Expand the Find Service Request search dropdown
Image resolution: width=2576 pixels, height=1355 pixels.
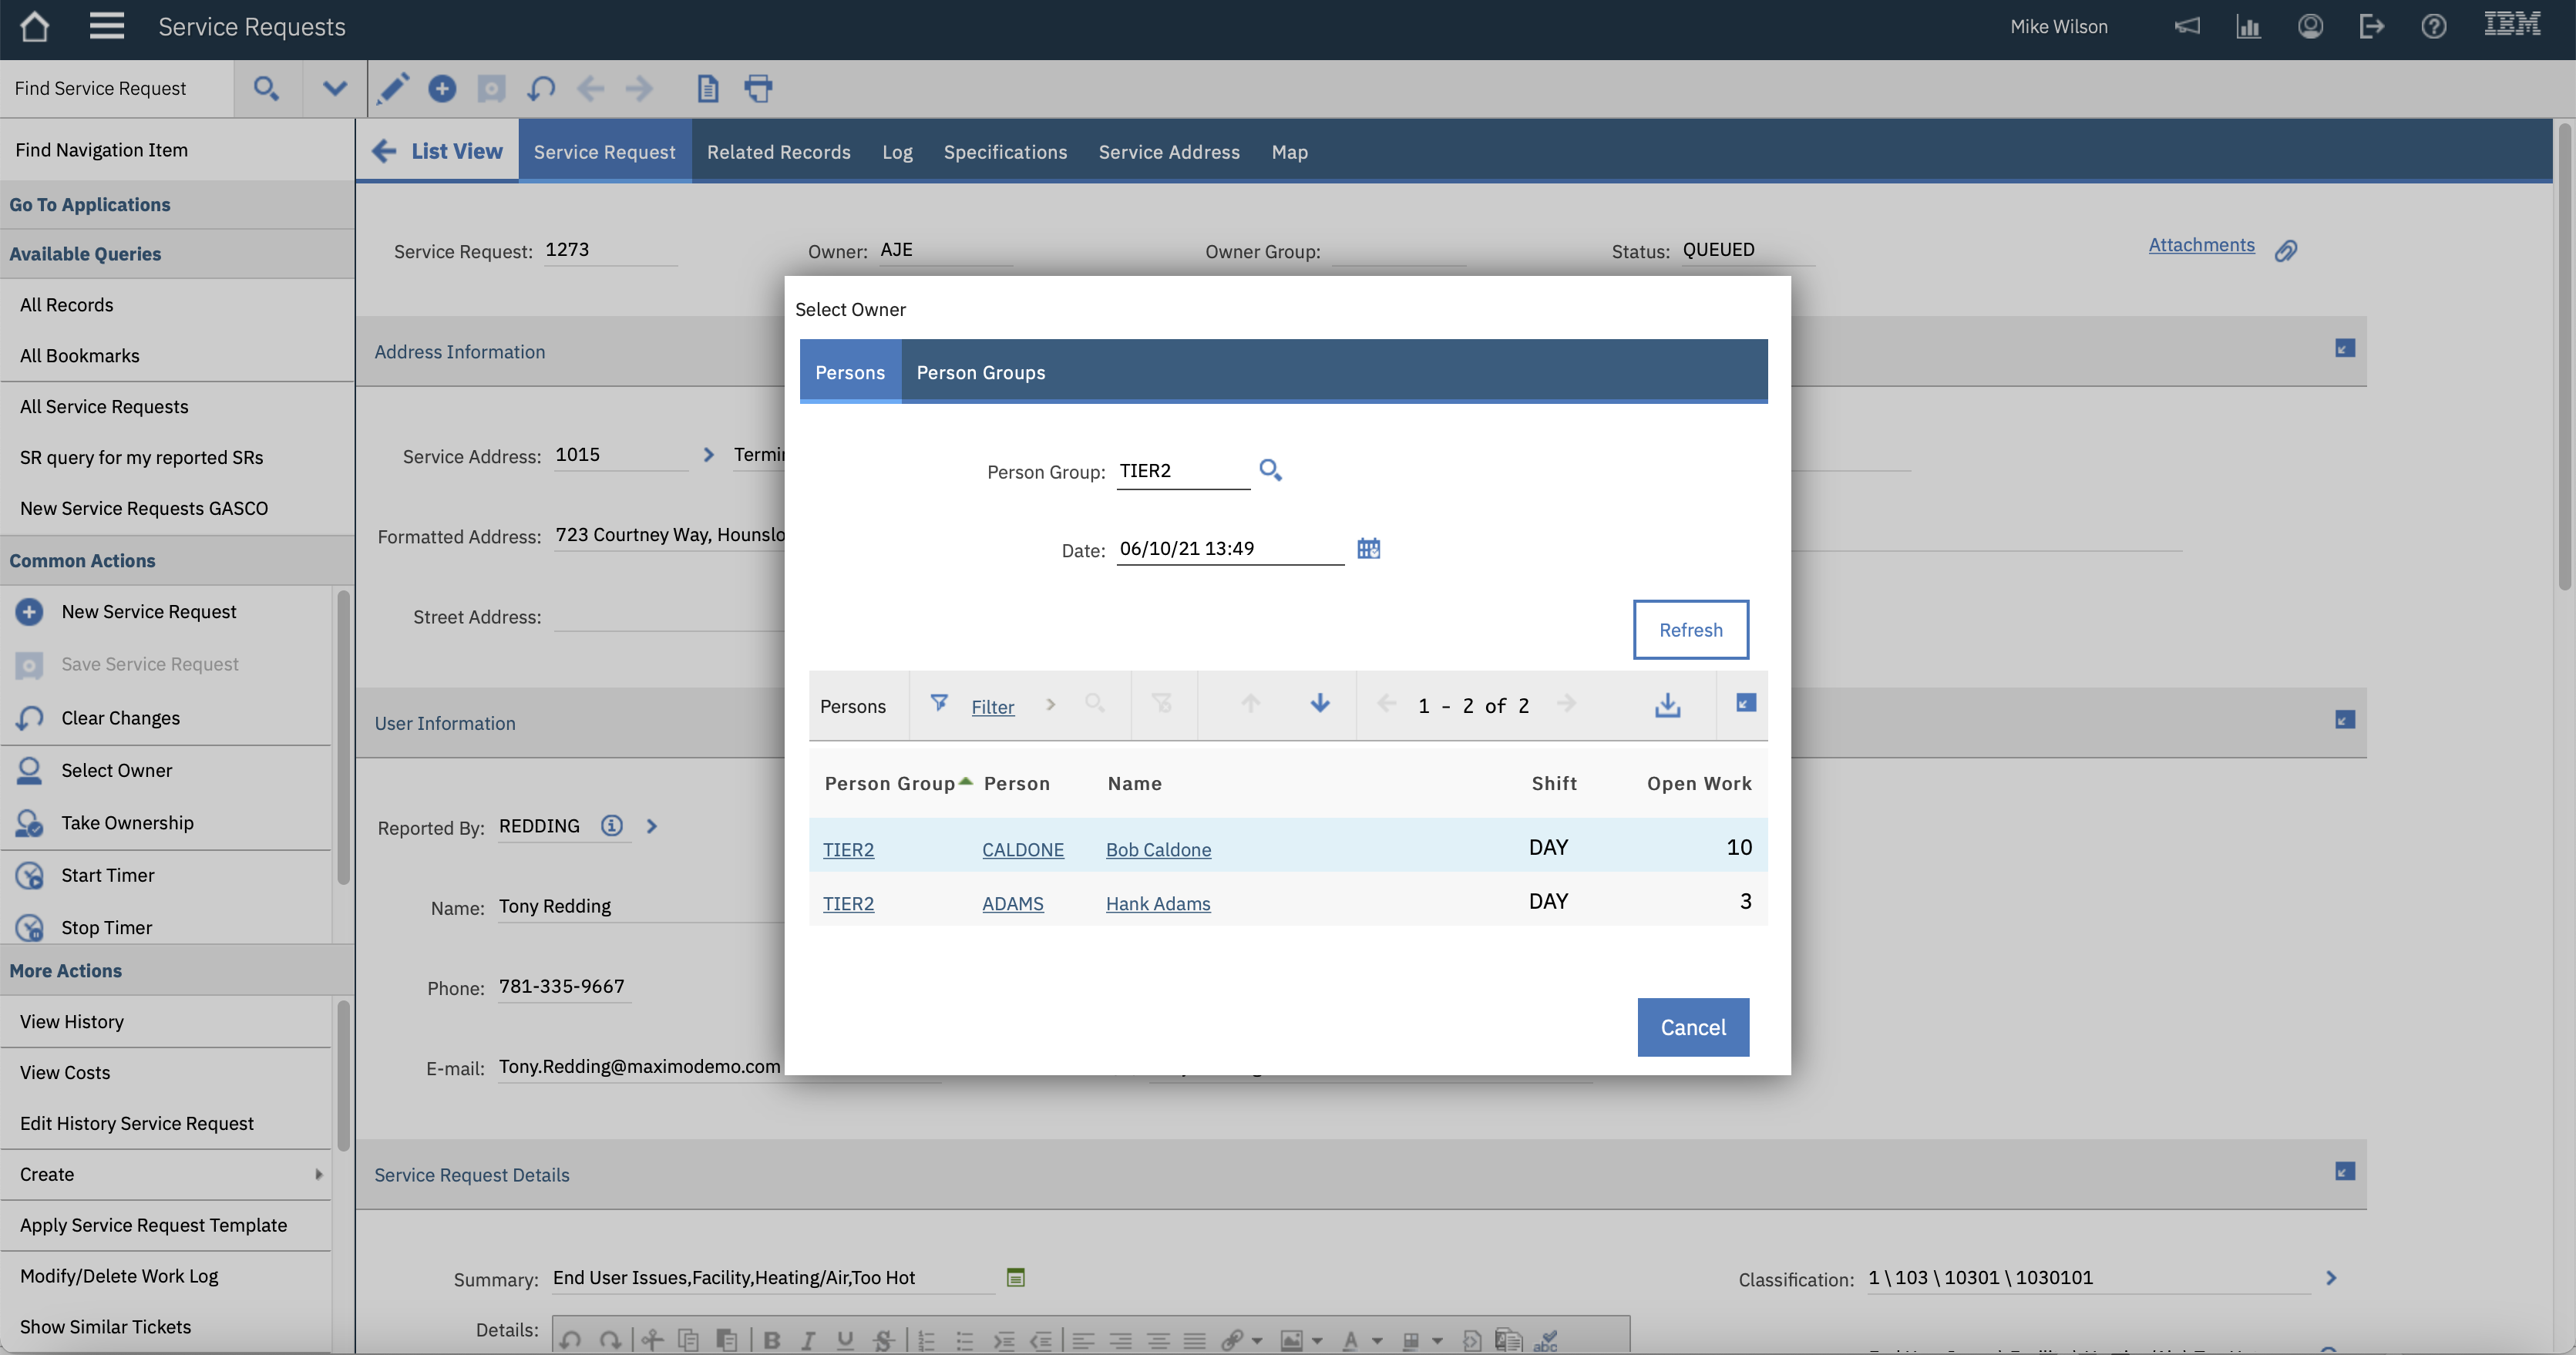[x=334, y=88]
